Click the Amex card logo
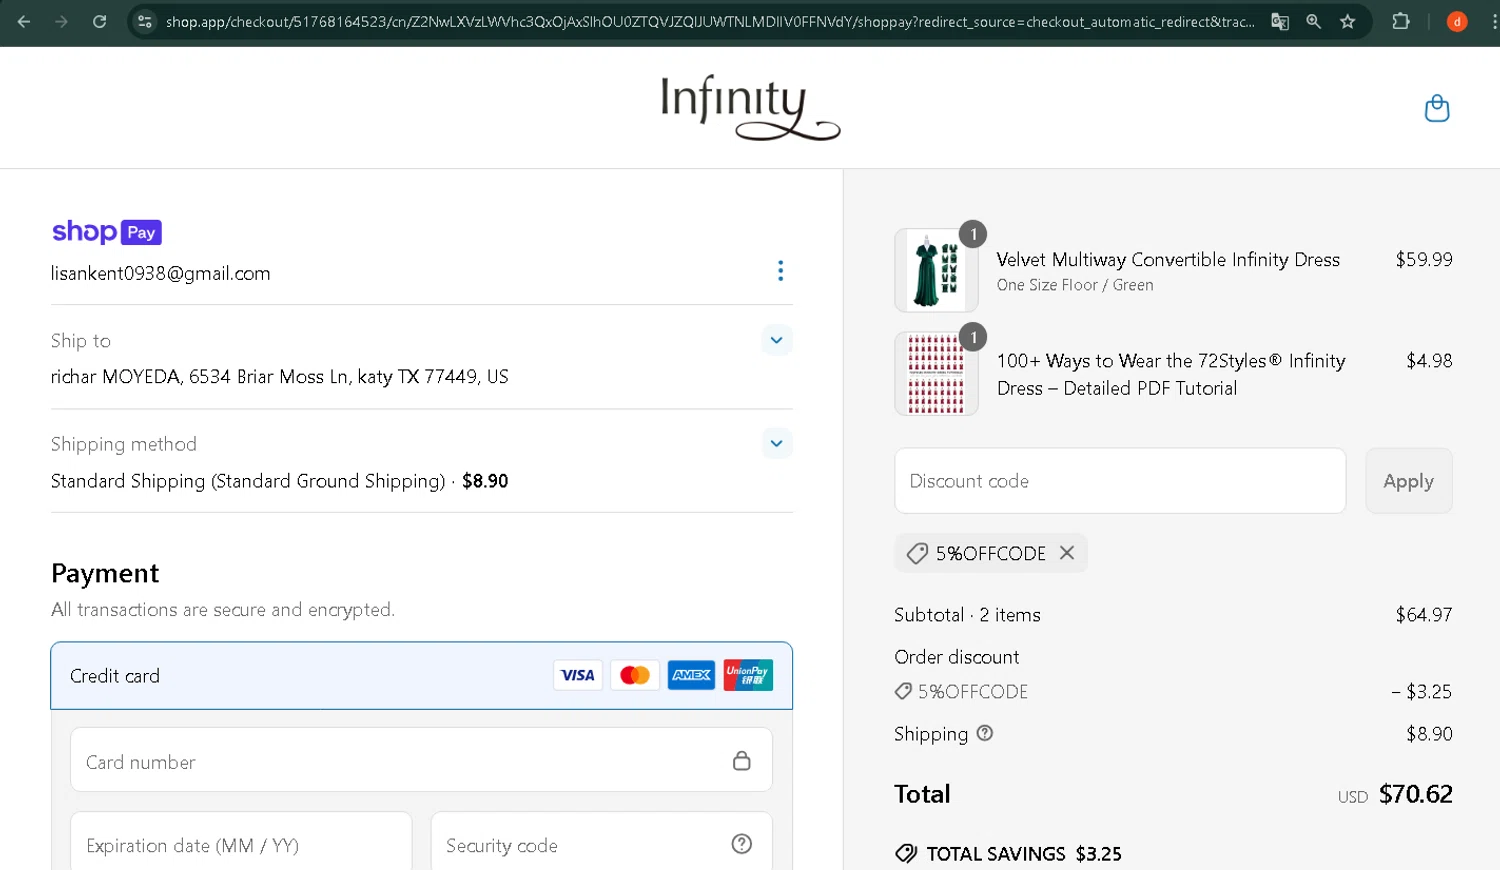This screenshot has height=870, width=1500. click(x=691, y=675)
